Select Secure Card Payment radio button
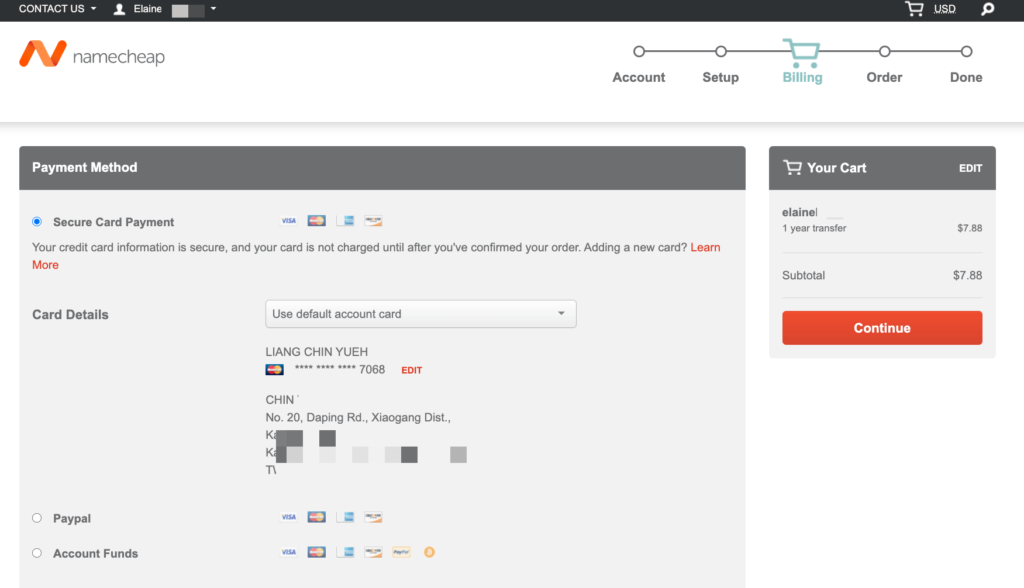 [37, 221]
